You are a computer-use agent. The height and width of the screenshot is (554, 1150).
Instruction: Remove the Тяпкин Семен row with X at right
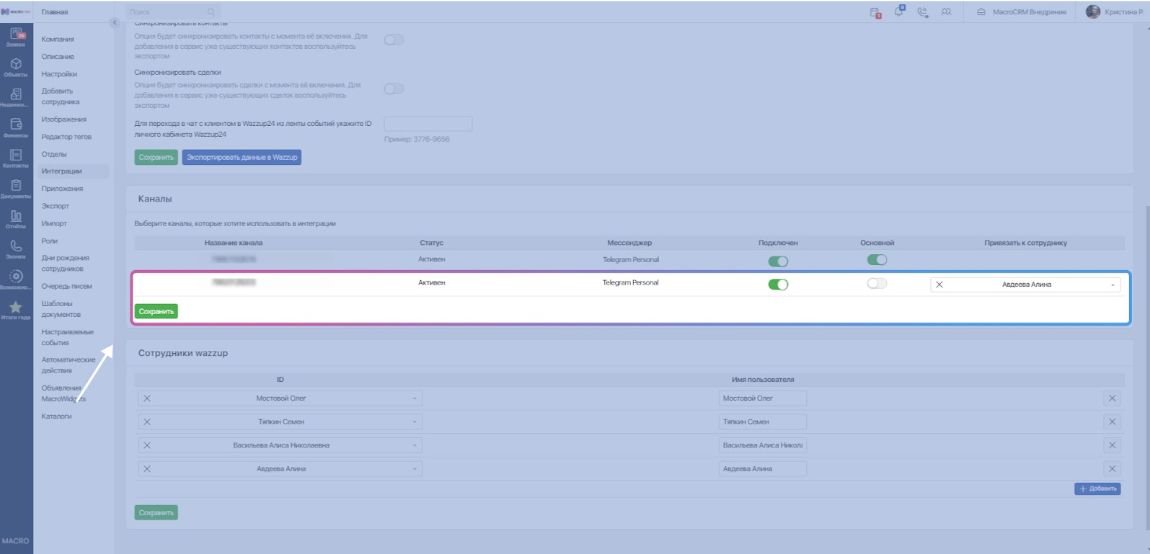point(1112,422)
